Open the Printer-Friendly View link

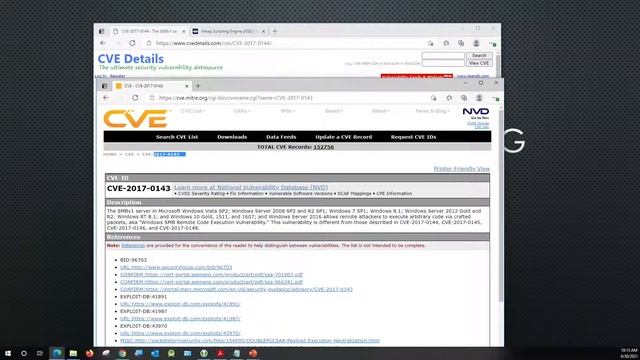[x=461, y=169]
